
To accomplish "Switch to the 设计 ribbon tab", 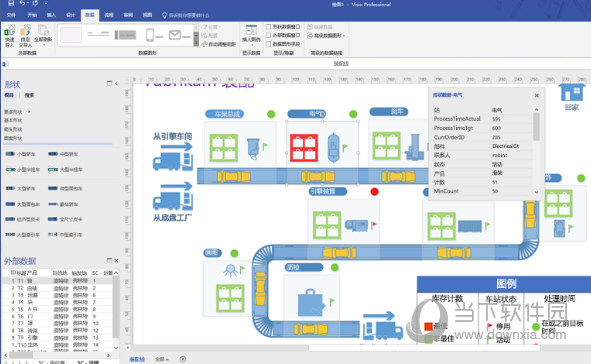I will coord(70,15).
